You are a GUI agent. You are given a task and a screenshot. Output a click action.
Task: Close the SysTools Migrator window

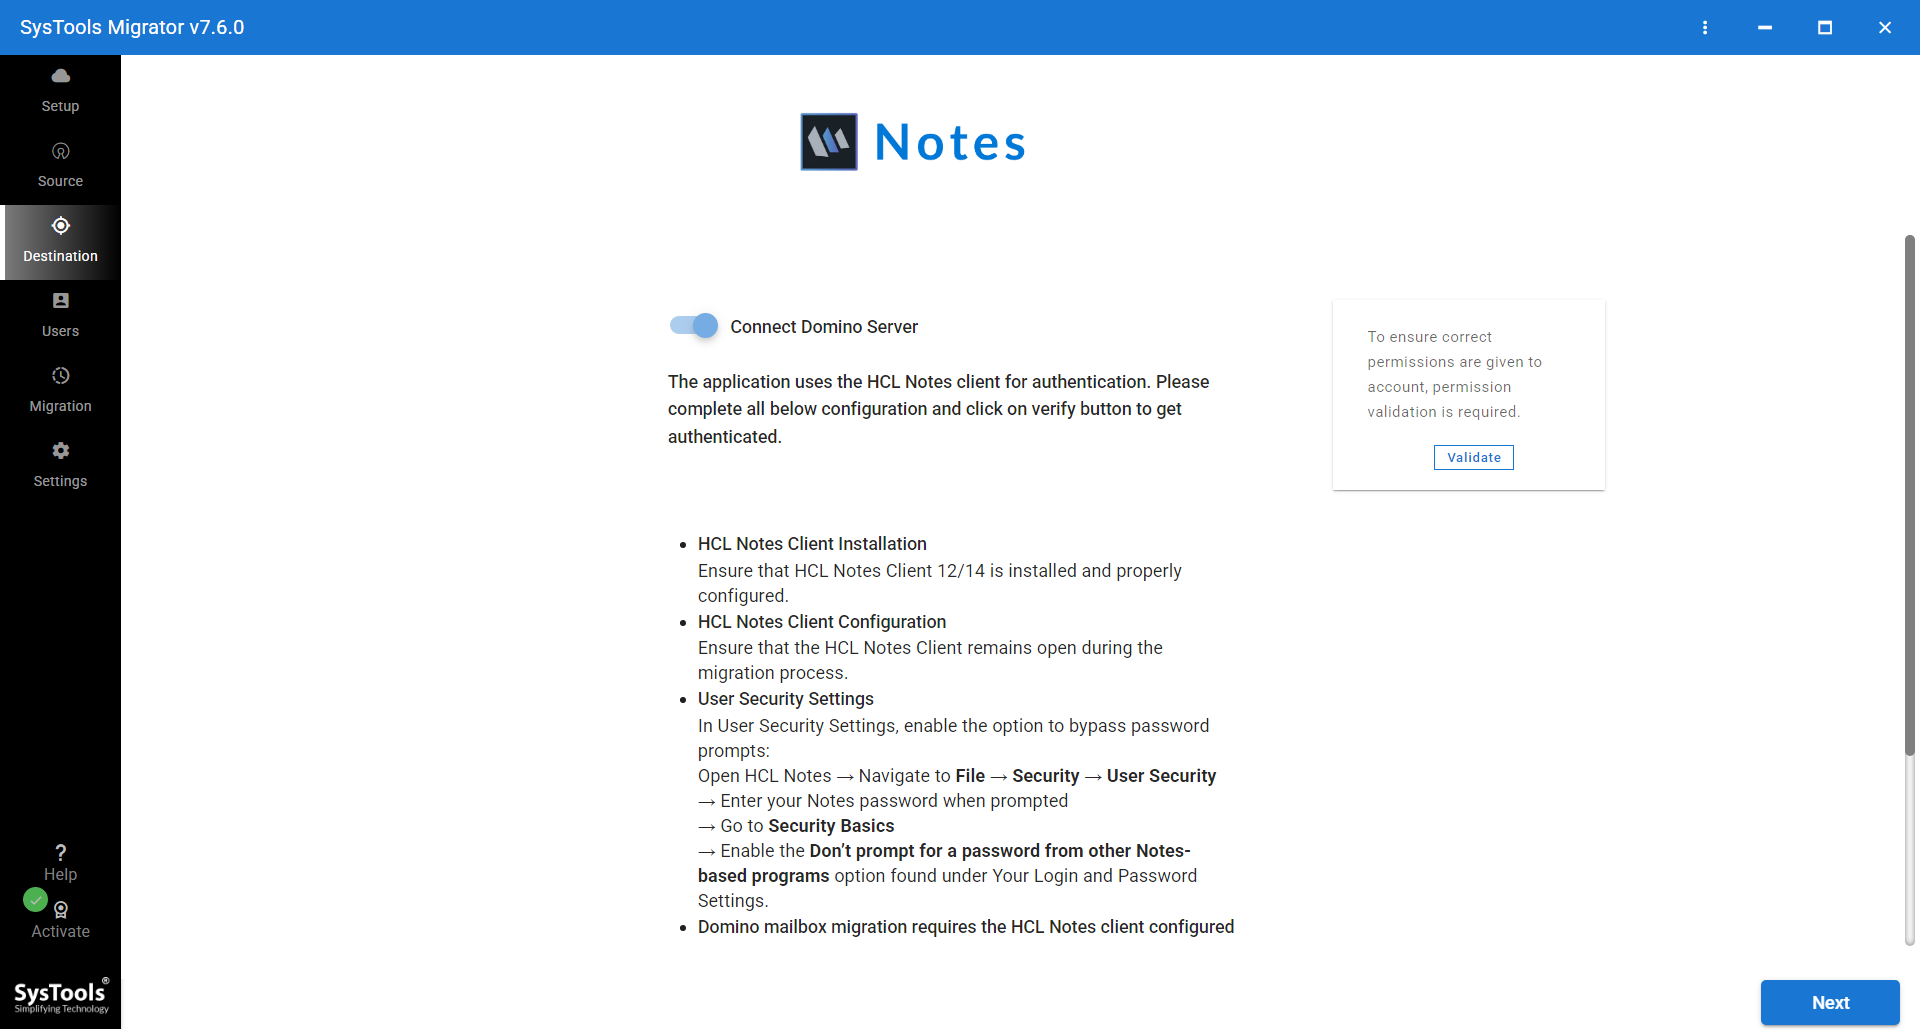pyautogui.click(x=1885, y=27)
